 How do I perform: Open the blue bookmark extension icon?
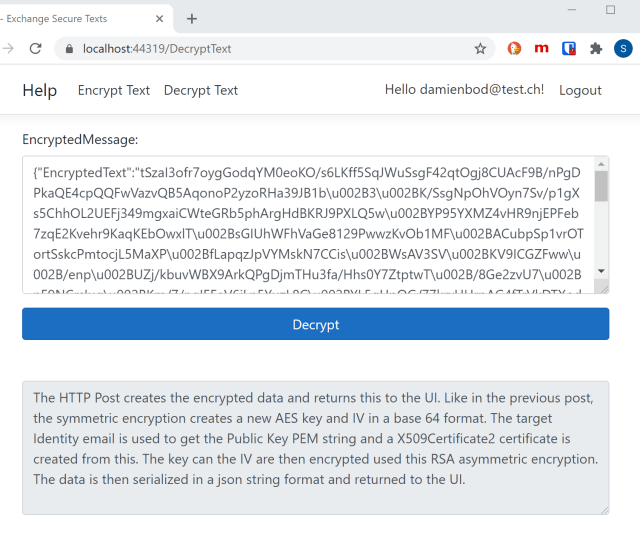[569, 48]
